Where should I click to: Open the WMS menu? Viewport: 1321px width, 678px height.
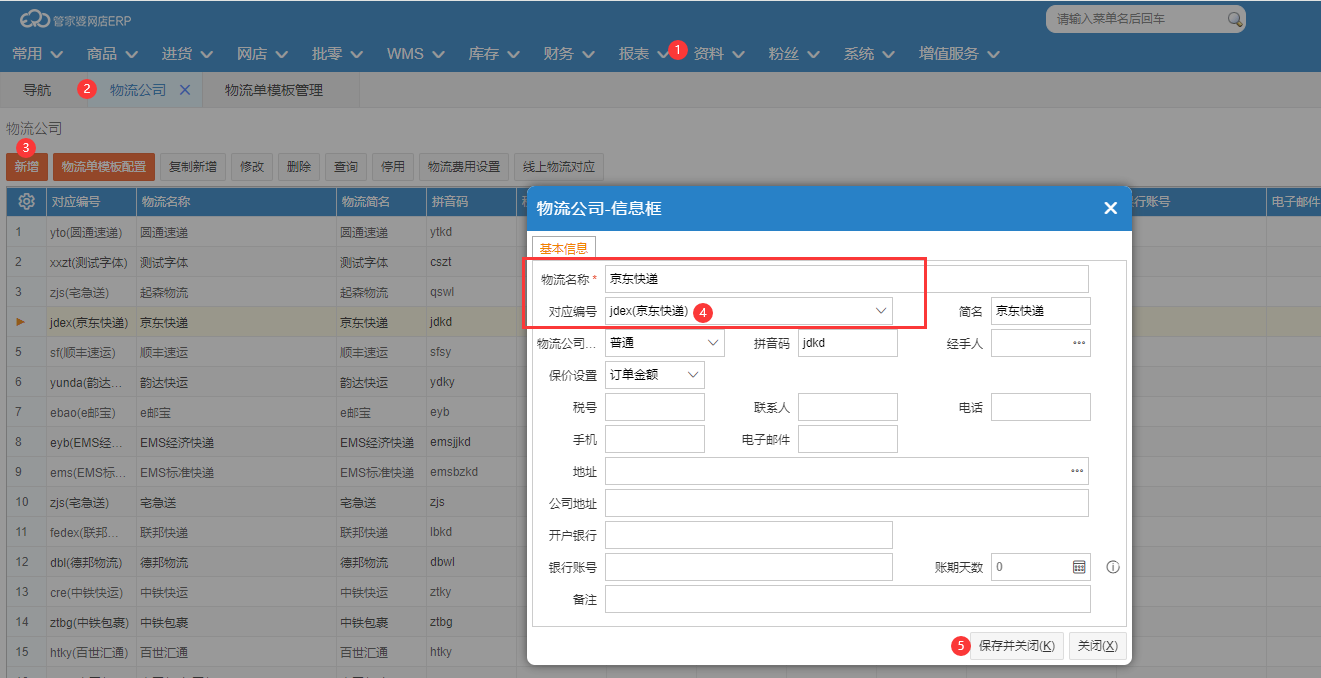pos(415,54)
